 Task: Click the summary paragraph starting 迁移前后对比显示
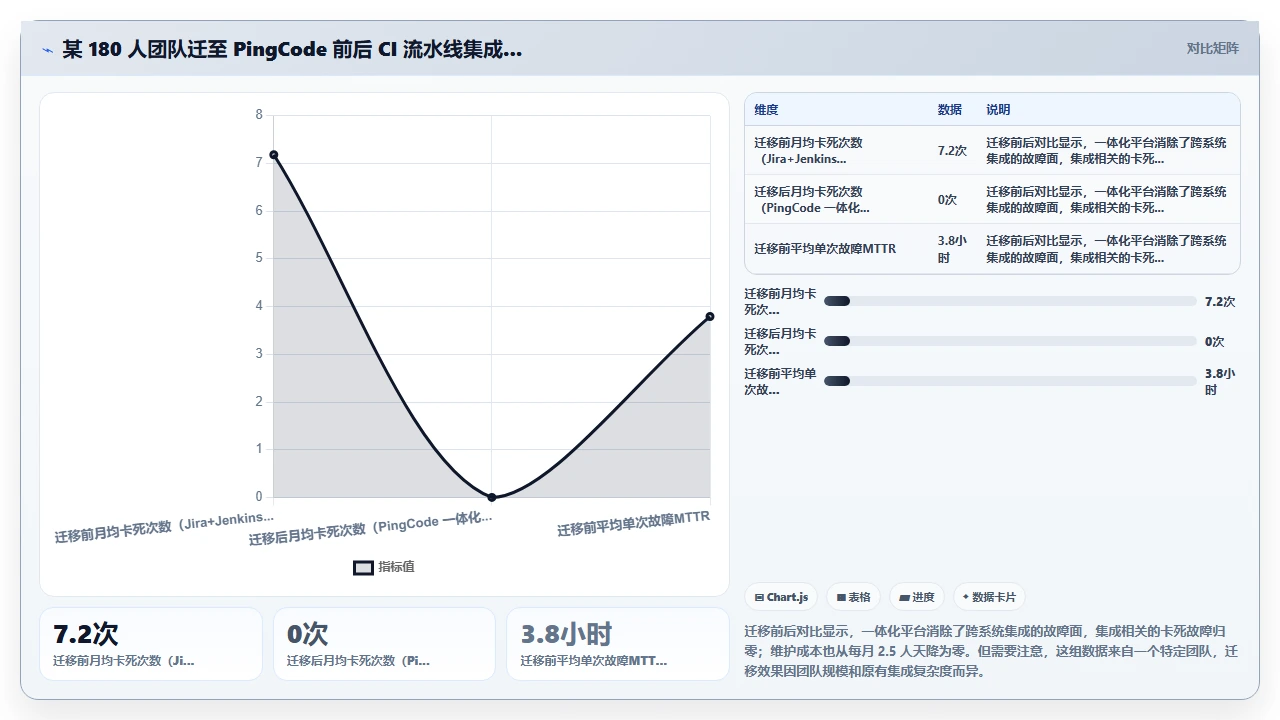click(x=991, y=651)
